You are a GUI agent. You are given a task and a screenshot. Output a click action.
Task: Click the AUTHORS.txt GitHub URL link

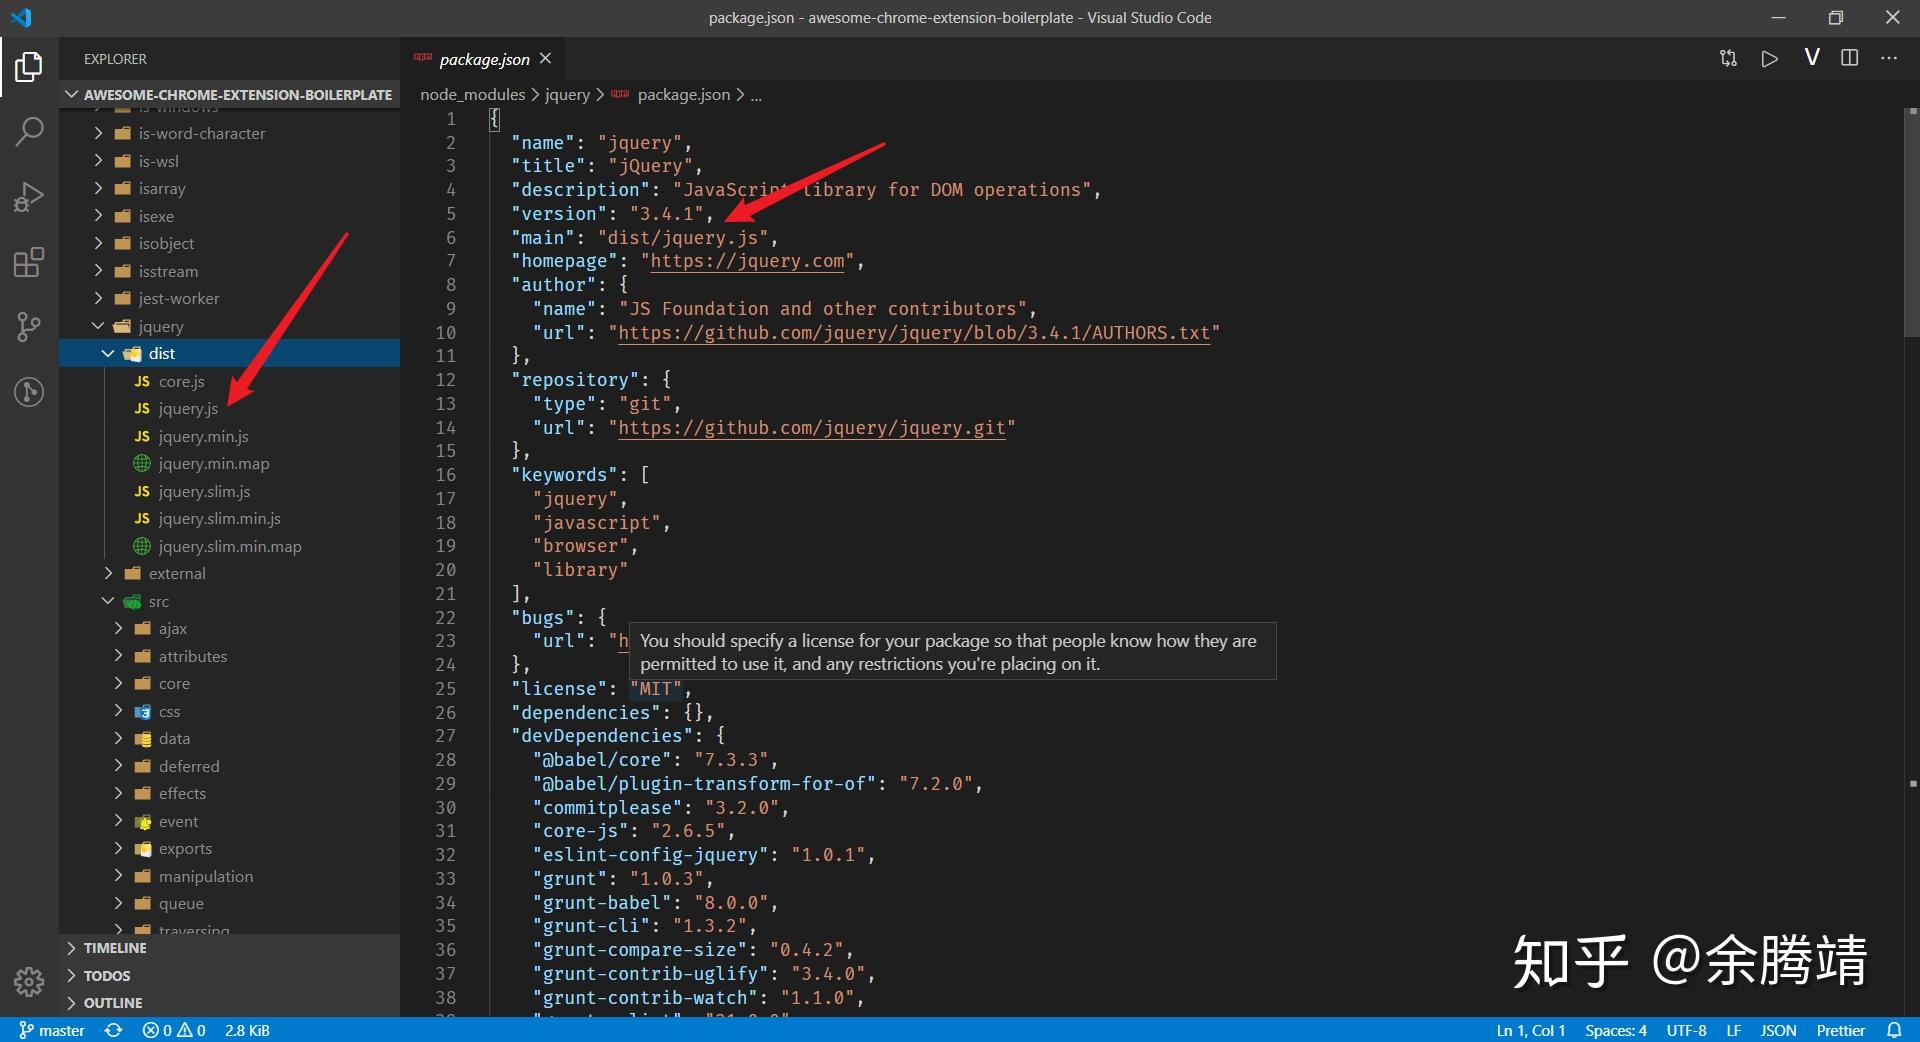click(x=914, y=333)
